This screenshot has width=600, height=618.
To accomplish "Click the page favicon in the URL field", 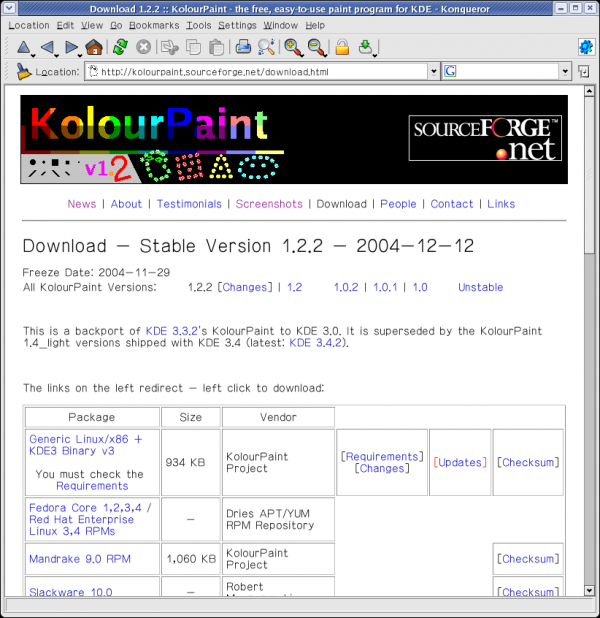I will tap(93, 71).
